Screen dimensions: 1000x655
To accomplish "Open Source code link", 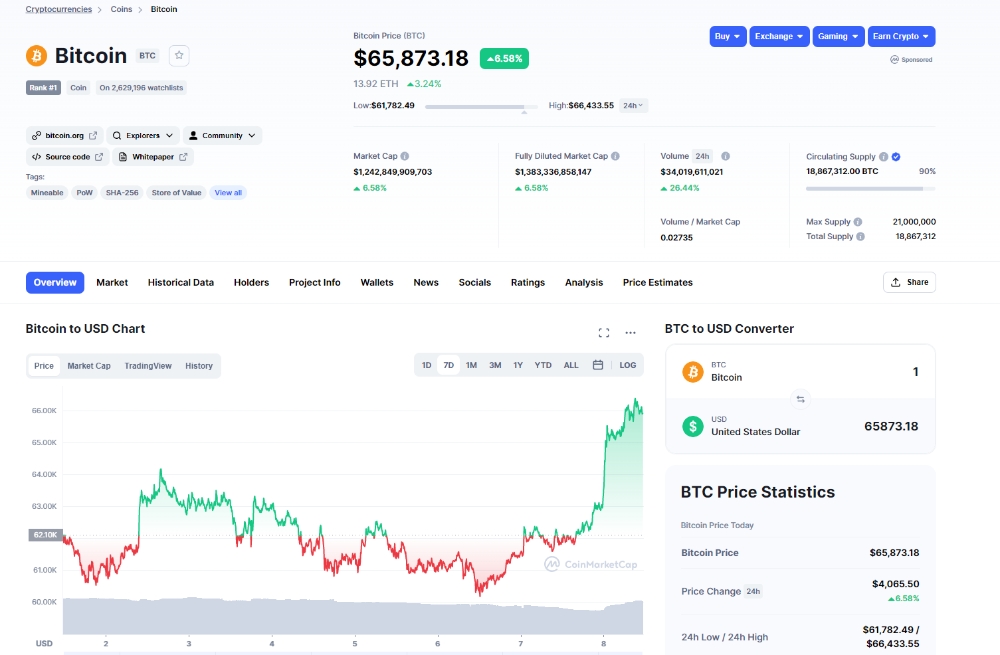I will 67,157.
